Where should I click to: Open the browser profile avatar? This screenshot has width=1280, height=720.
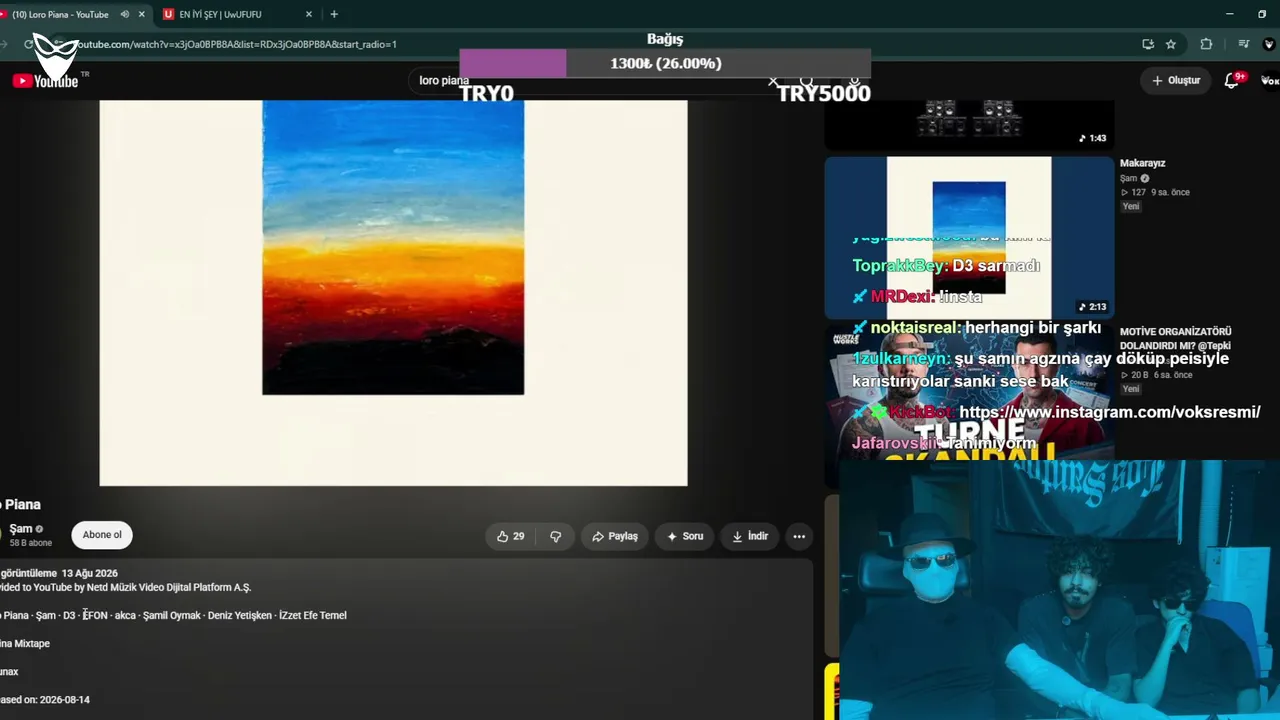[x=1270, y=44]
